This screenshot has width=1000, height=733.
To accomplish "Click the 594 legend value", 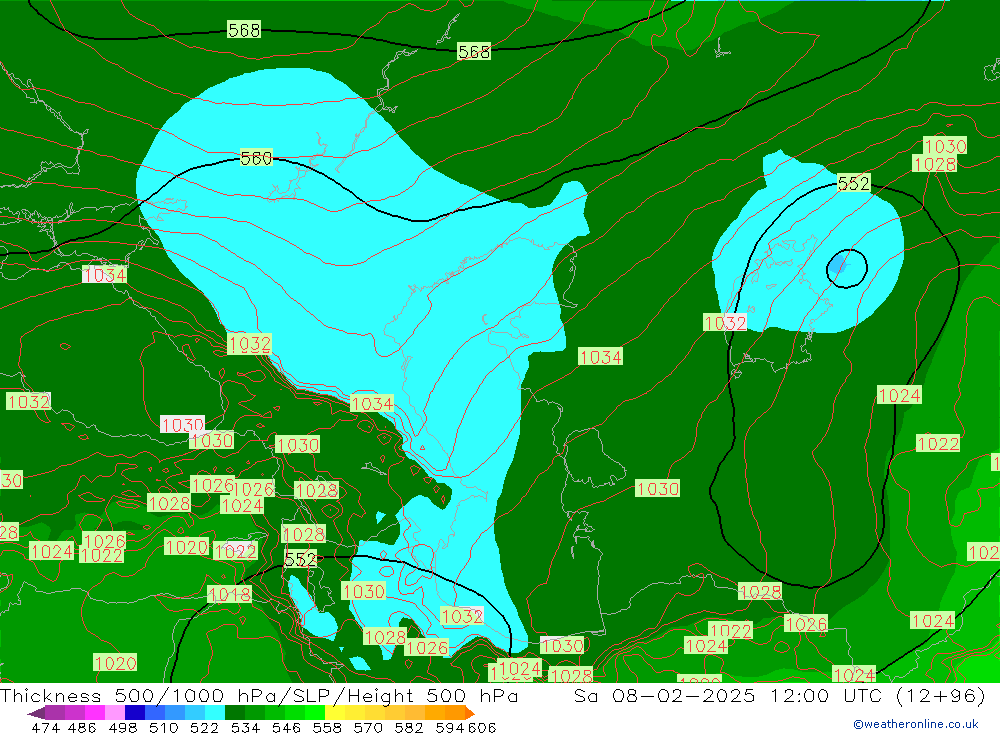I will [450, 727].
